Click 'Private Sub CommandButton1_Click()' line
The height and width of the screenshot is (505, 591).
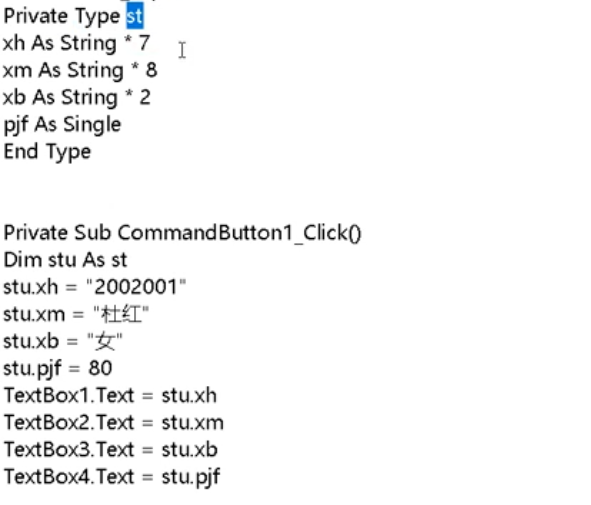(x=182, y=233)
